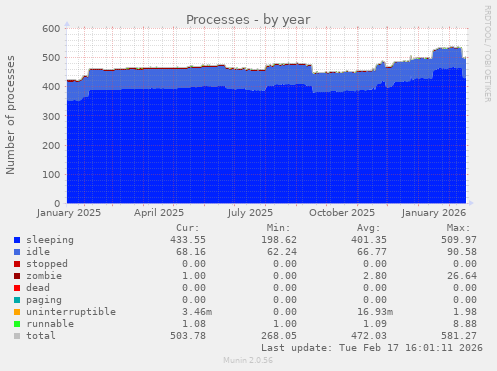Click the paging legend color swatch
The height and width of the screenshot is (371, 497).
click(17, 300)
